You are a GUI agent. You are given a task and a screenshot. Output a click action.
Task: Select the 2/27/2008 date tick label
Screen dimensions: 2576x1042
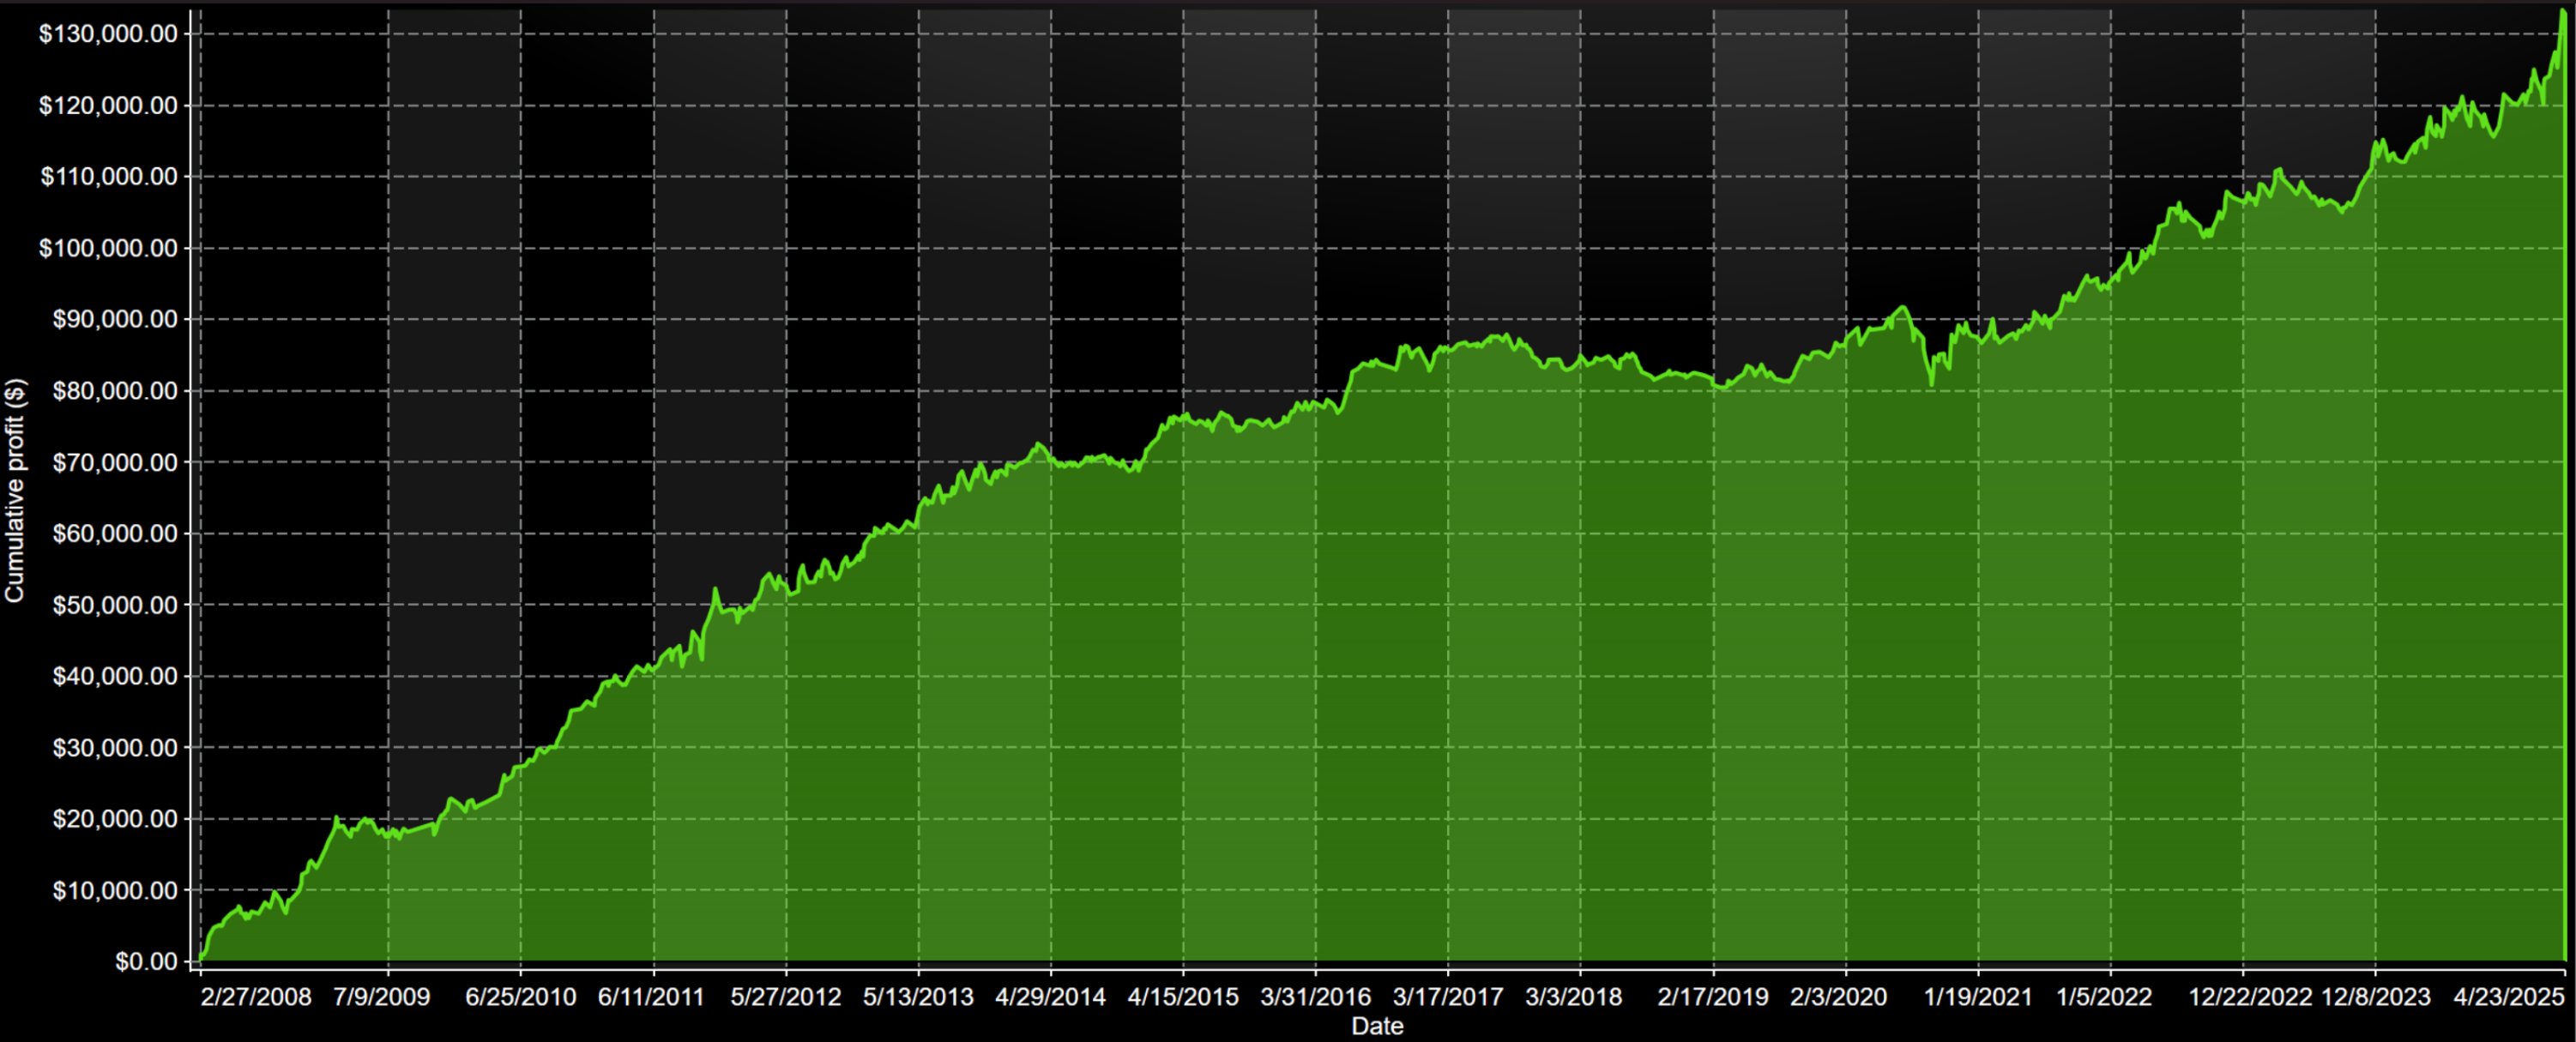click(x=256, y=997)
